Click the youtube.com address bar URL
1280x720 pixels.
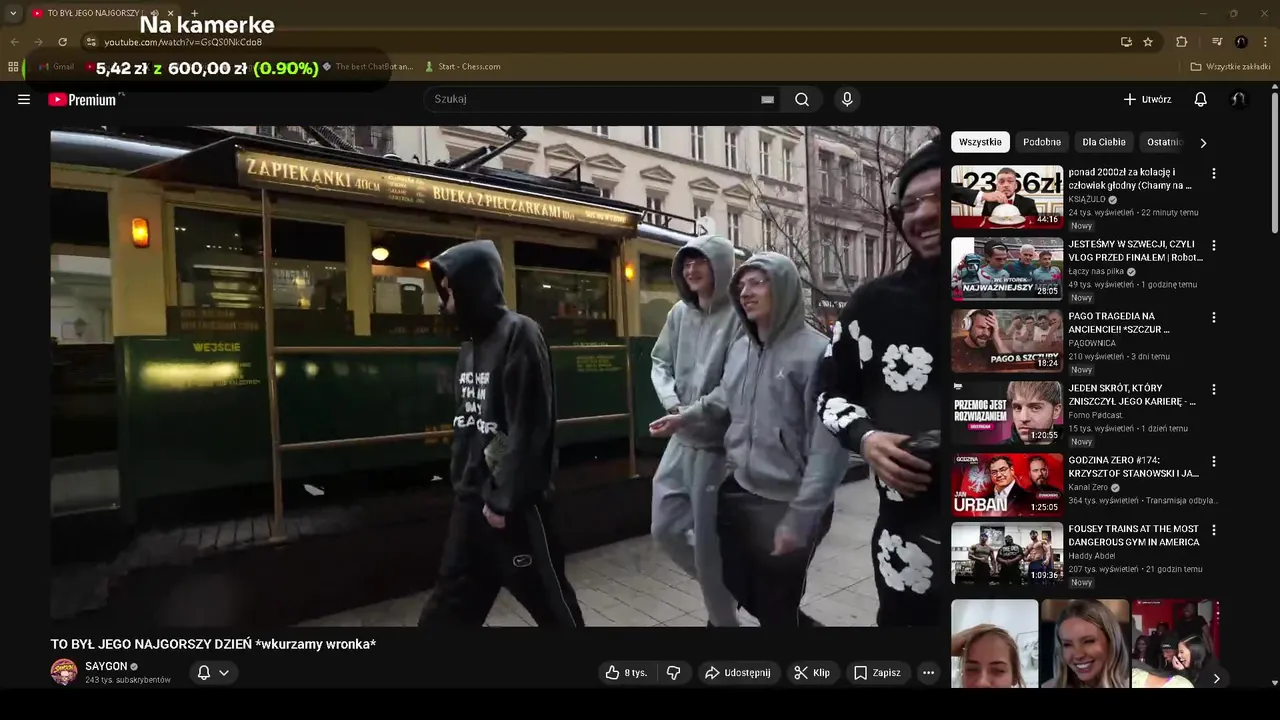click(183, 42)
